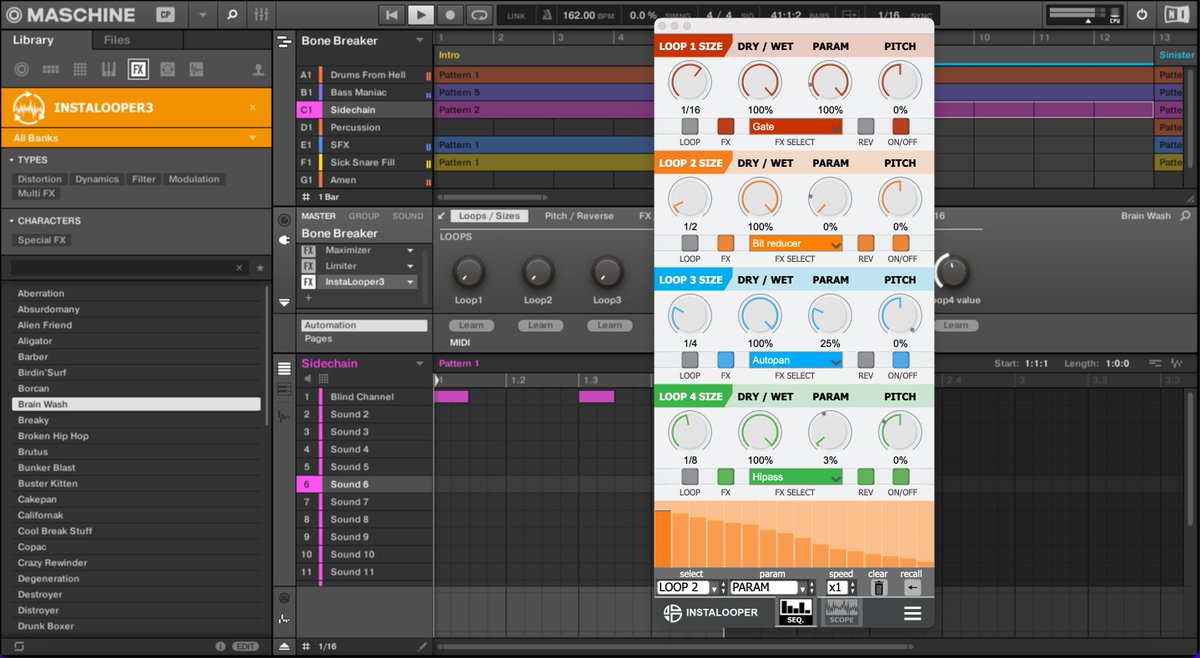
Task: Adjust Loop 1 DRY / WET knob
Action: [x=760, y=81]
